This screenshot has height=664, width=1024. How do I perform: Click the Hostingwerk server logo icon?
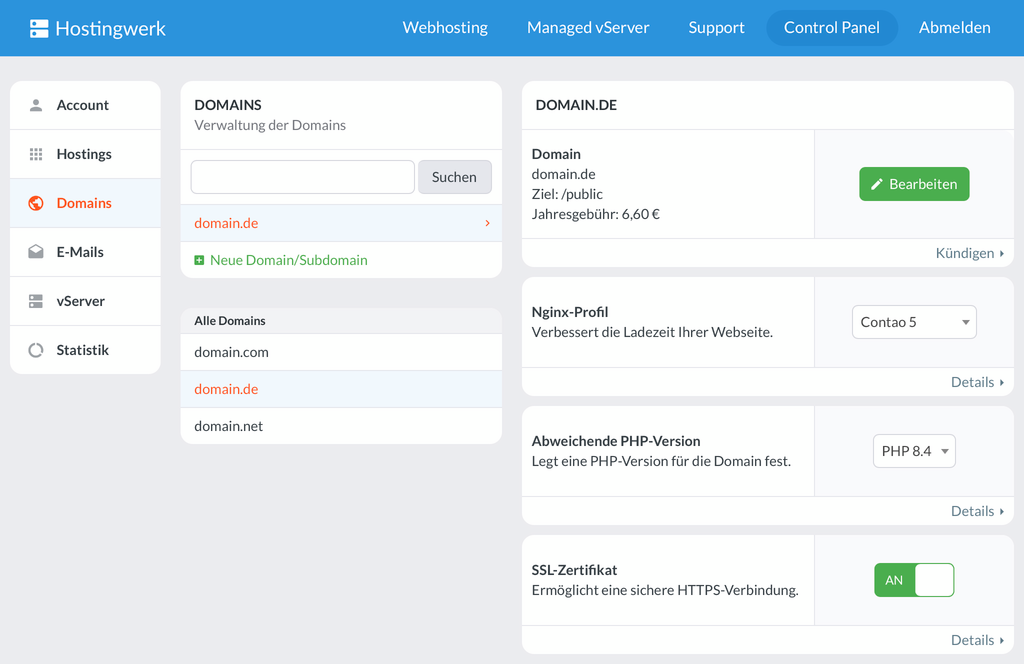39,28
